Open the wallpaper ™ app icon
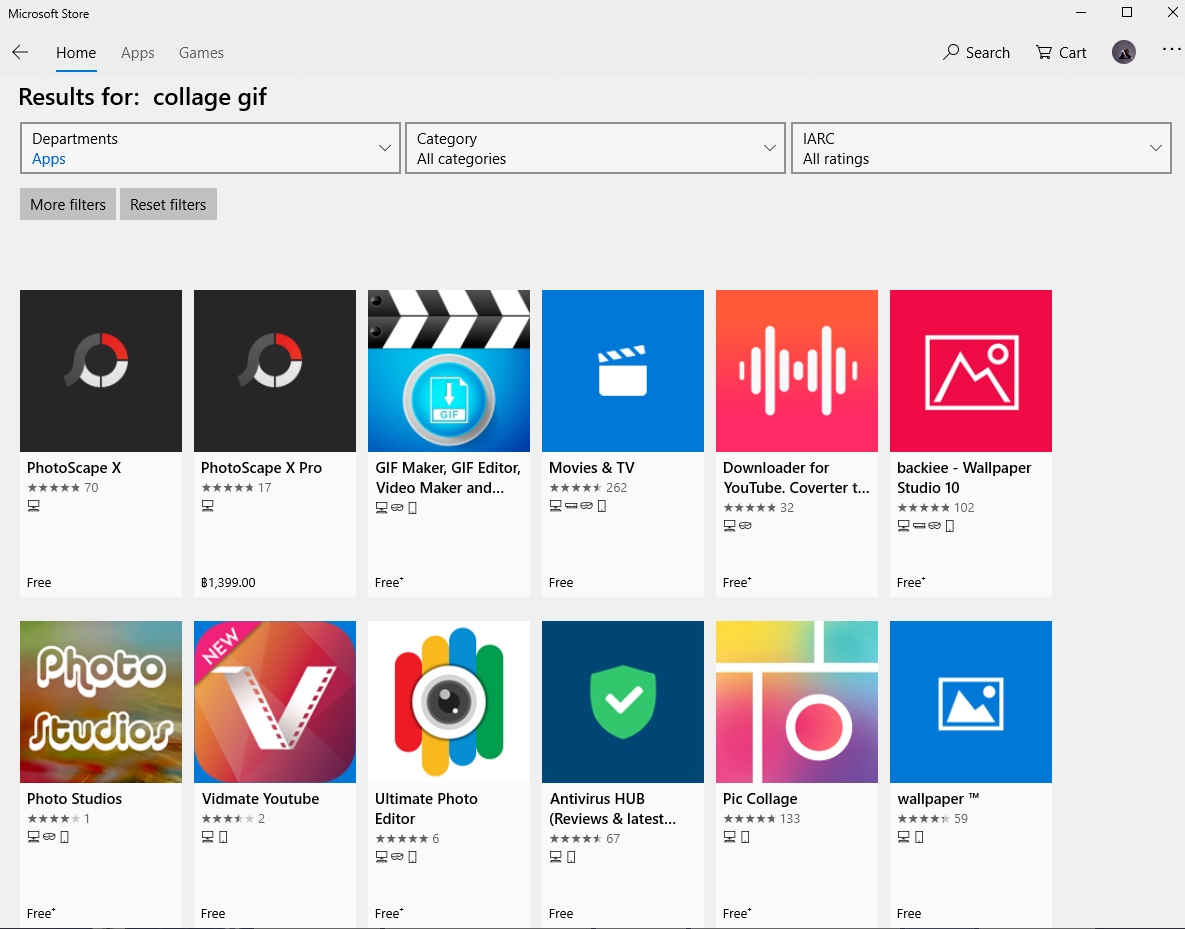The image size is (1185, 929). 971,702
